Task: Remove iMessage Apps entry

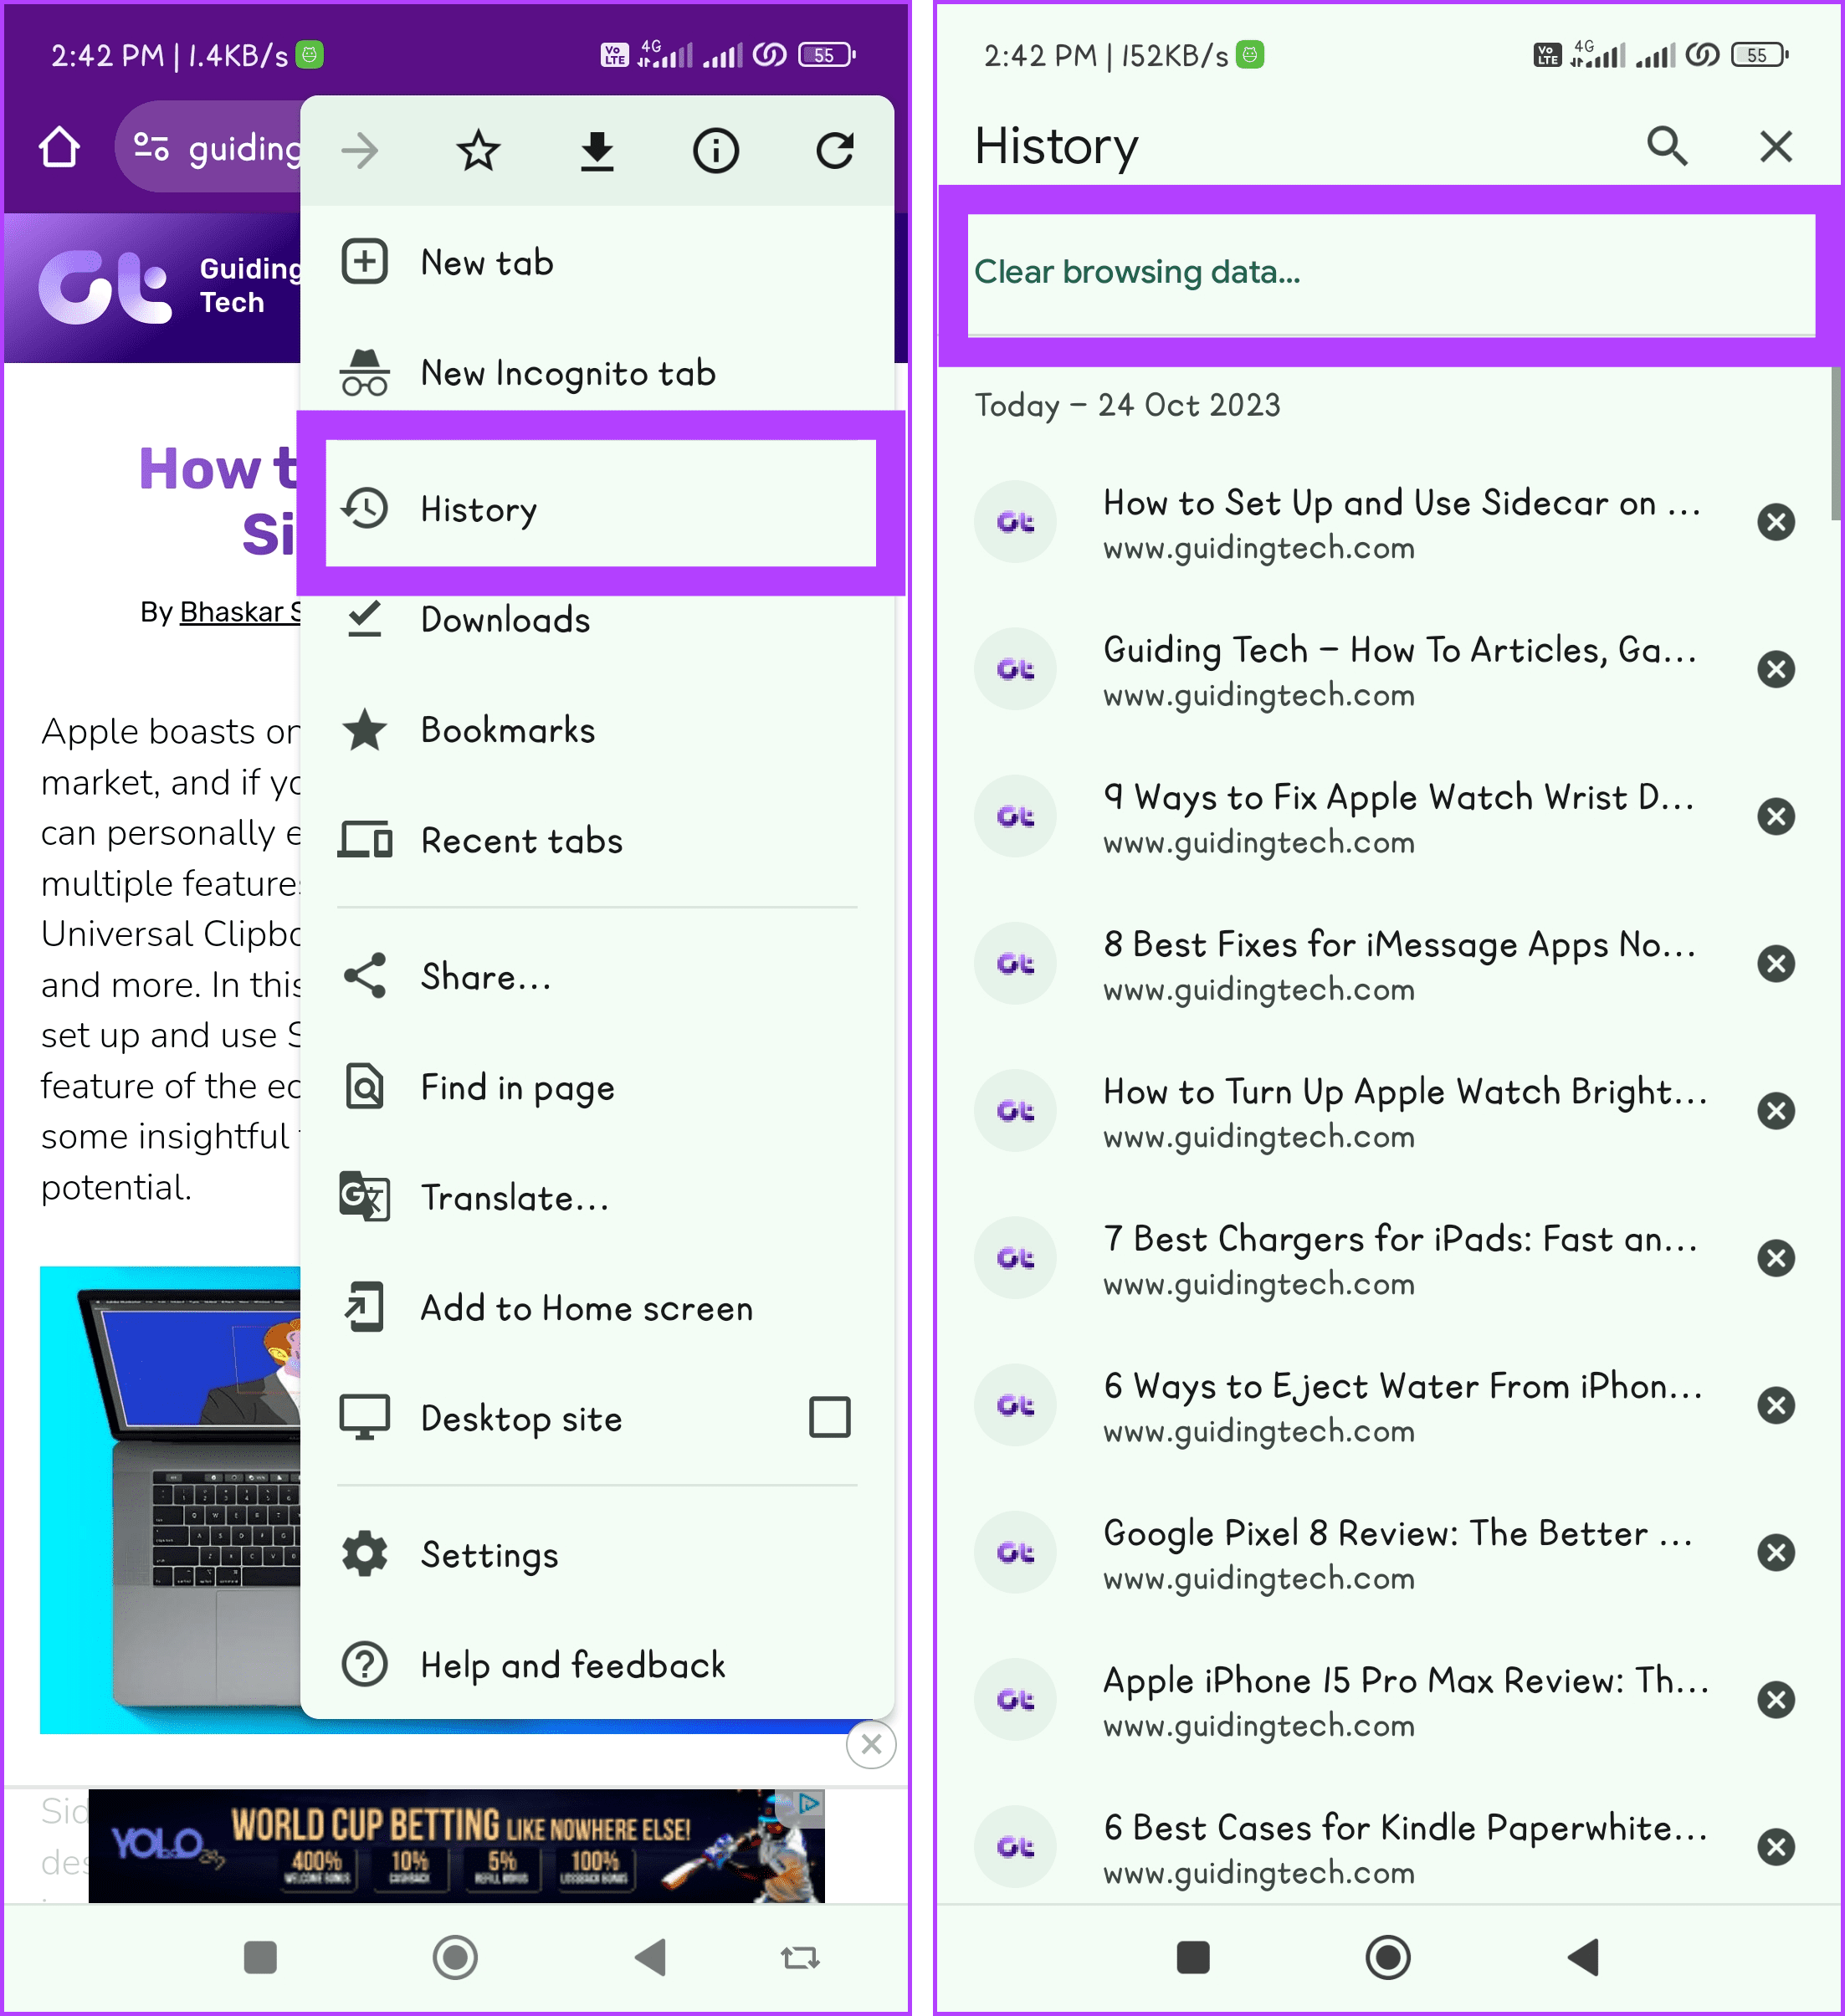Action: pyautogui.click(x=1776, y=963)
